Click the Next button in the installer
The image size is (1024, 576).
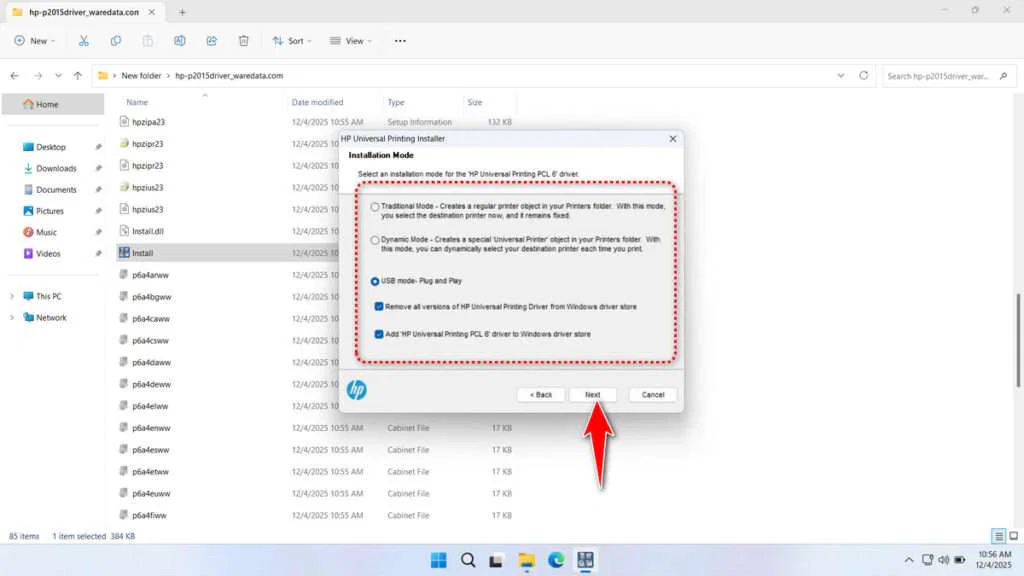point(593,394)
